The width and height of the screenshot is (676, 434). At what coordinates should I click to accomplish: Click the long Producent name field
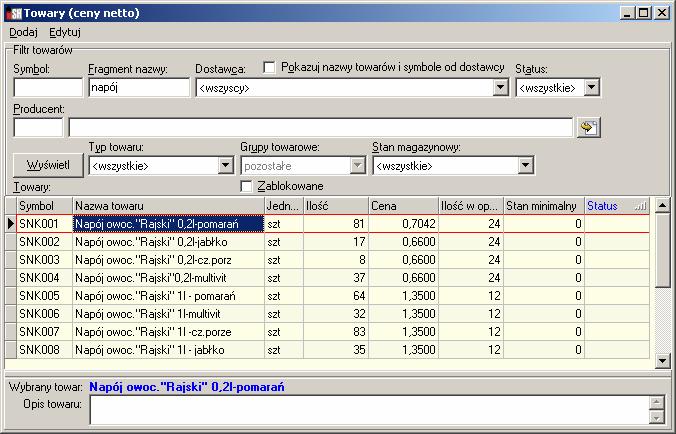[x=320, y=128]
